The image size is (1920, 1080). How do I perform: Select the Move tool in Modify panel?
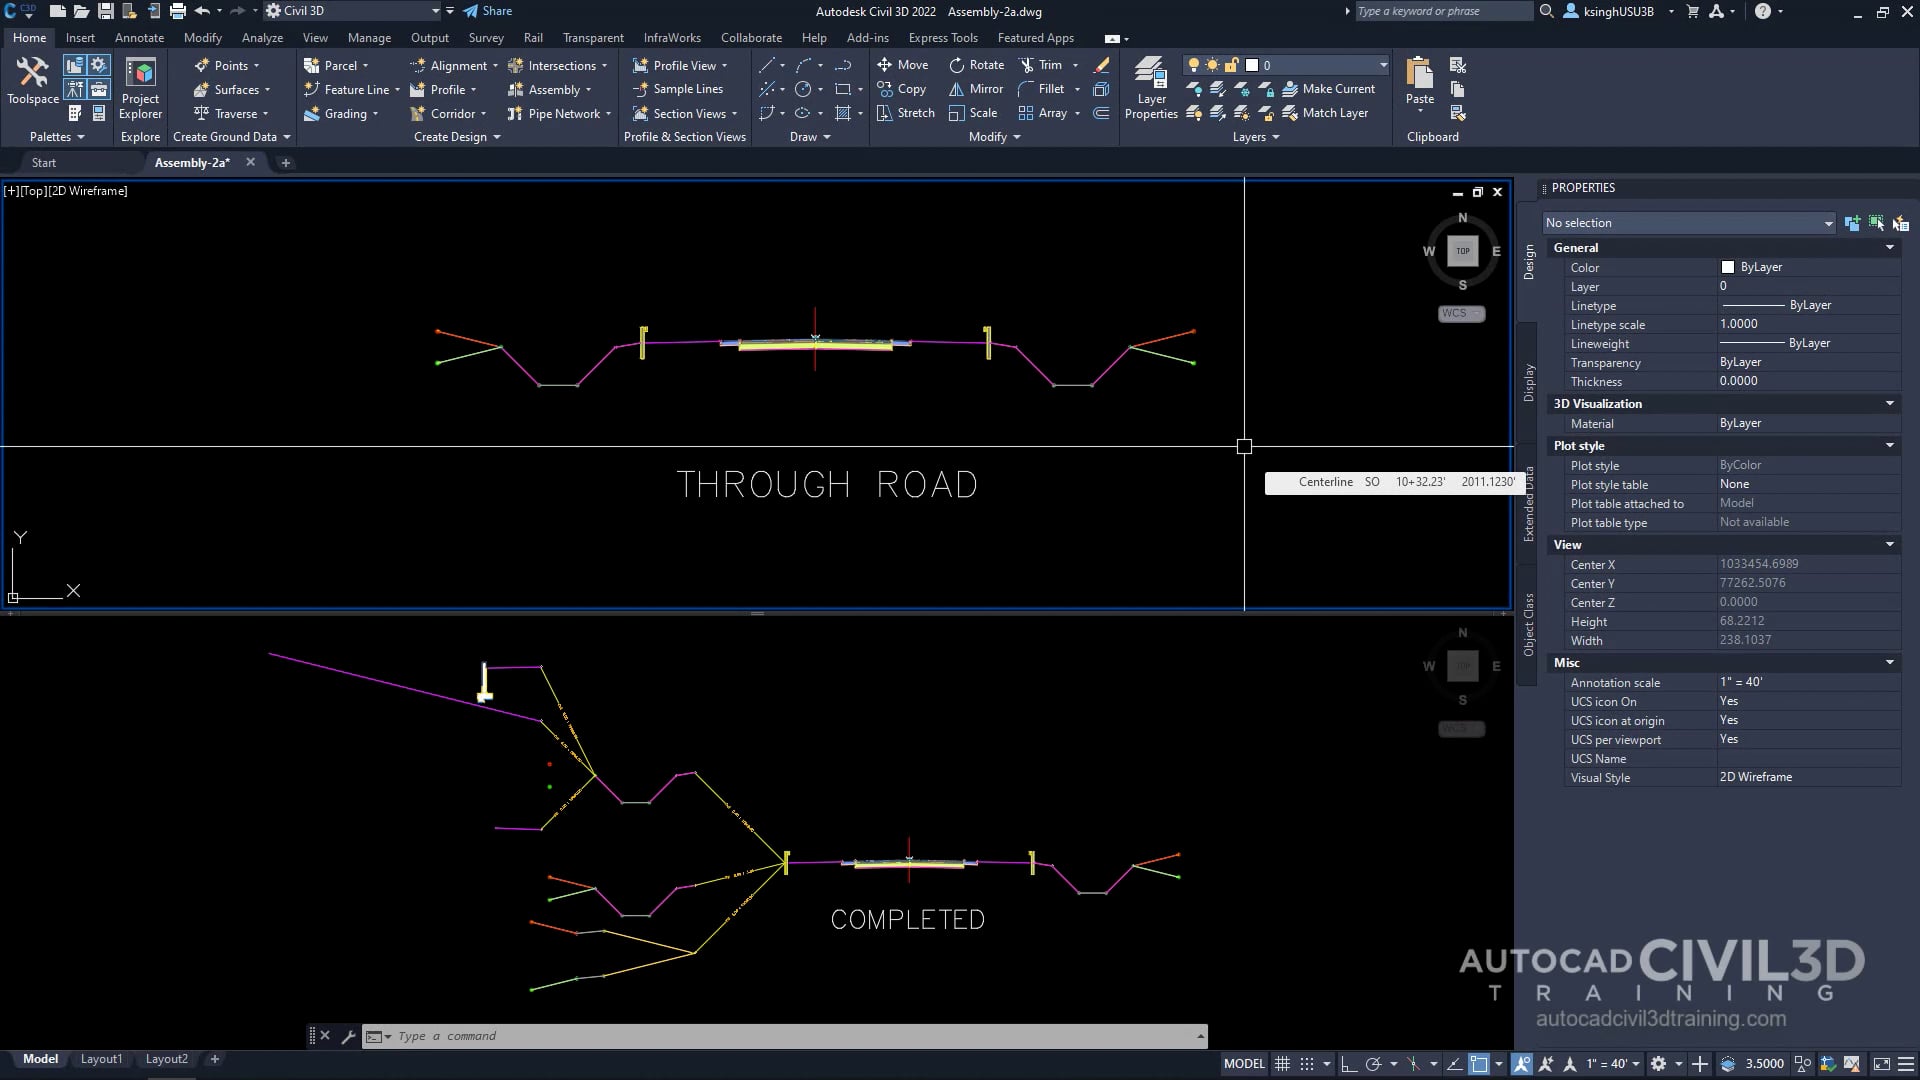click(903, 64)
